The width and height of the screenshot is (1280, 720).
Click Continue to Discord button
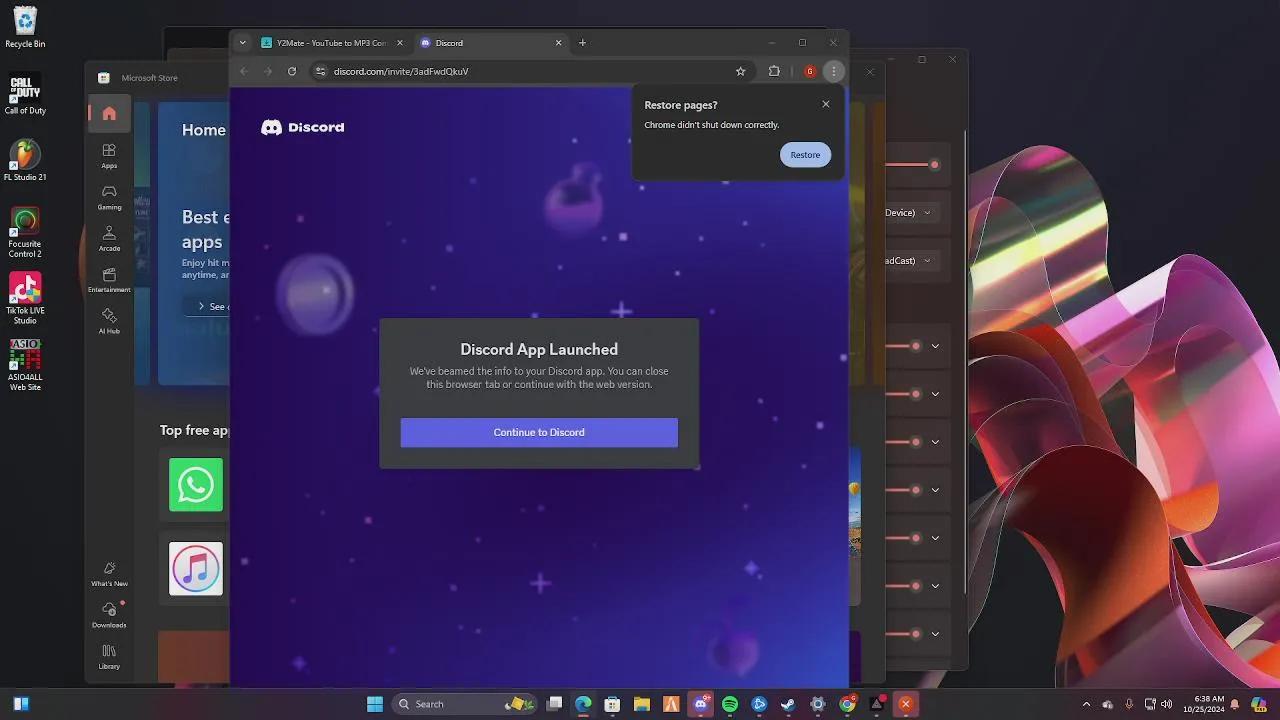539,432
